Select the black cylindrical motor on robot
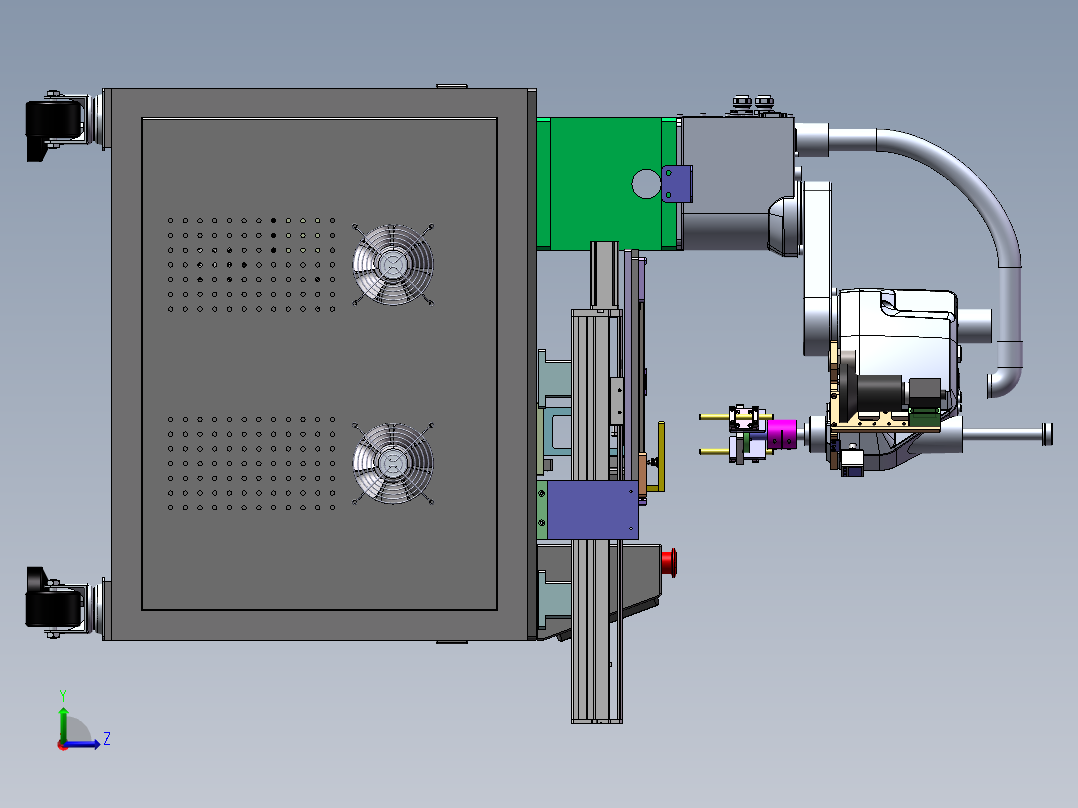Screen dimensions: 1078x808 click(879, 394)
